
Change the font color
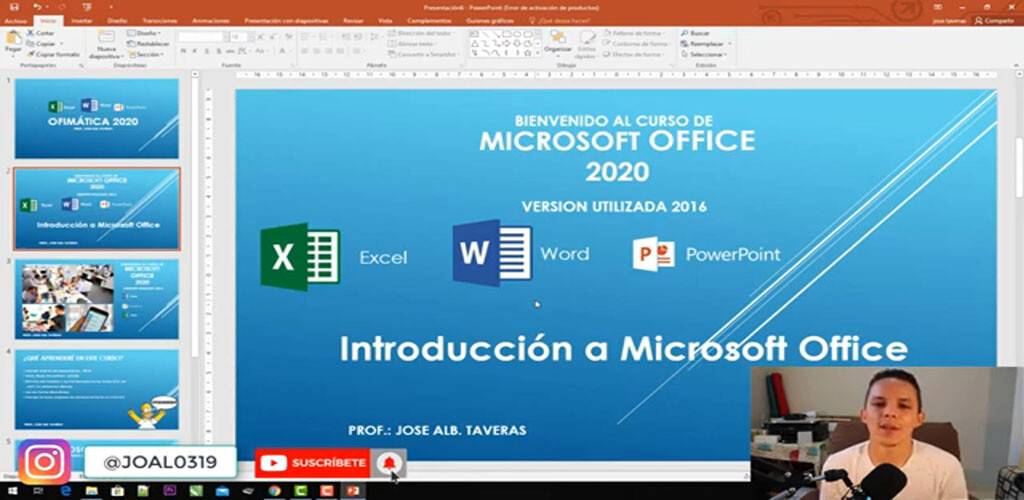coord(282,51)
